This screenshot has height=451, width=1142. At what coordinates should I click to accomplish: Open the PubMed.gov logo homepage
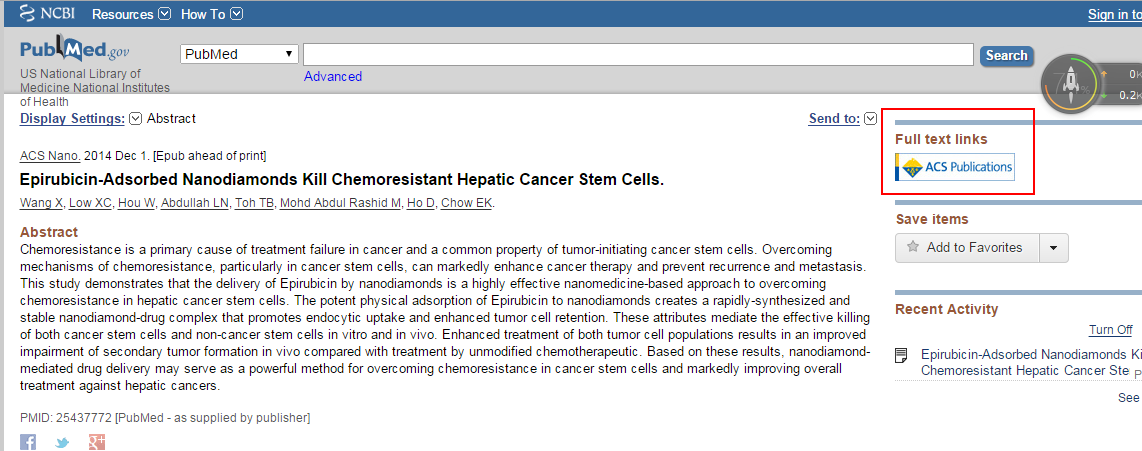pyautogui.click(x=75, y=49)
